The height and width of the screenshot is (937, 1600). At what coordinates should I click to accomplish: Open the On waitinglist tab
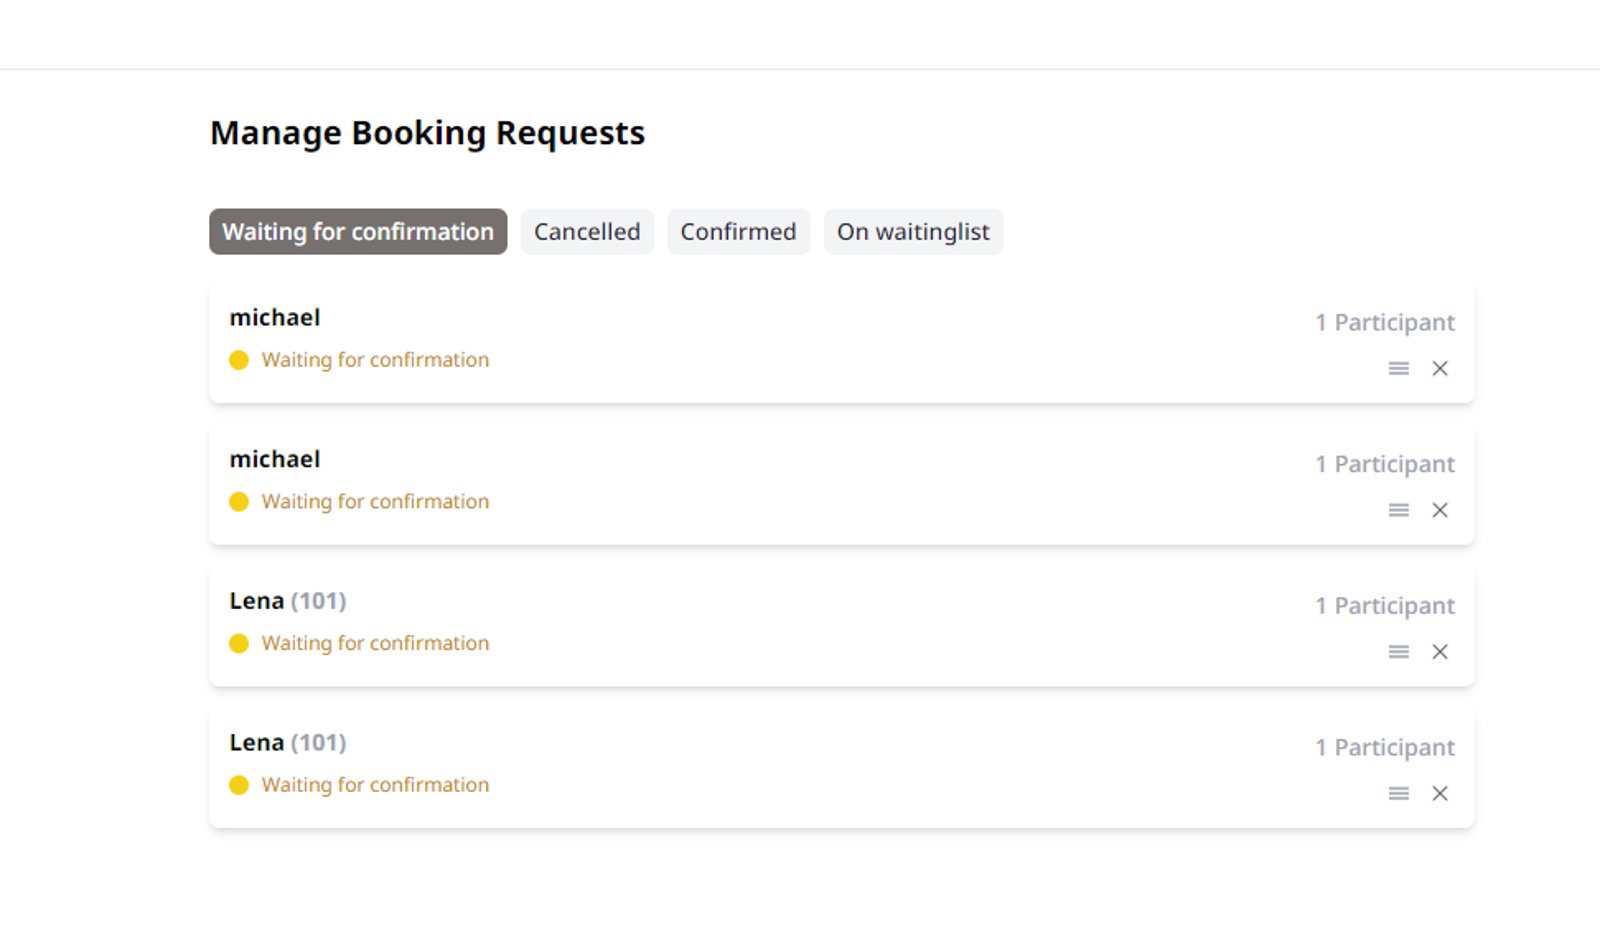pyautogui.click(x=913, y=232)
